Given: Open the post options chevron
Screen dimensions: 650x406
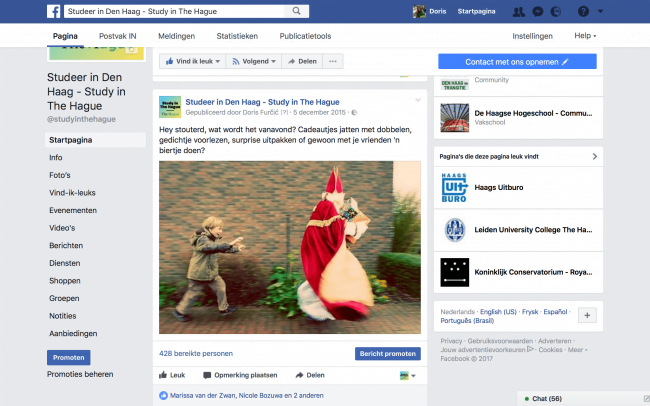Looking at the screenshot, I should 418,100.
